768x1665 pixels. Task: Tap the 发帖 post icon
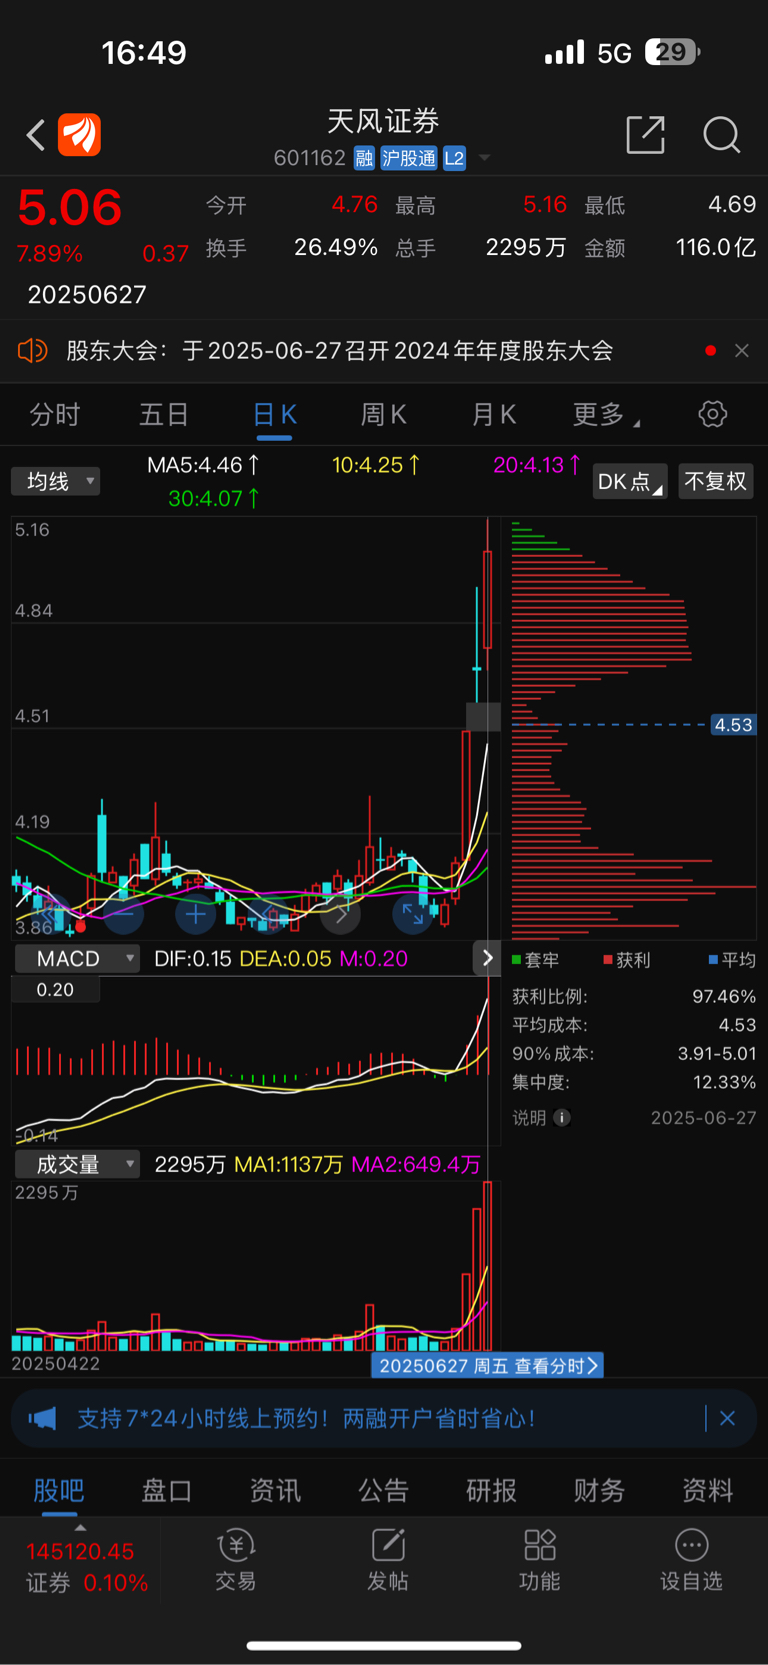coord(388,1560)
